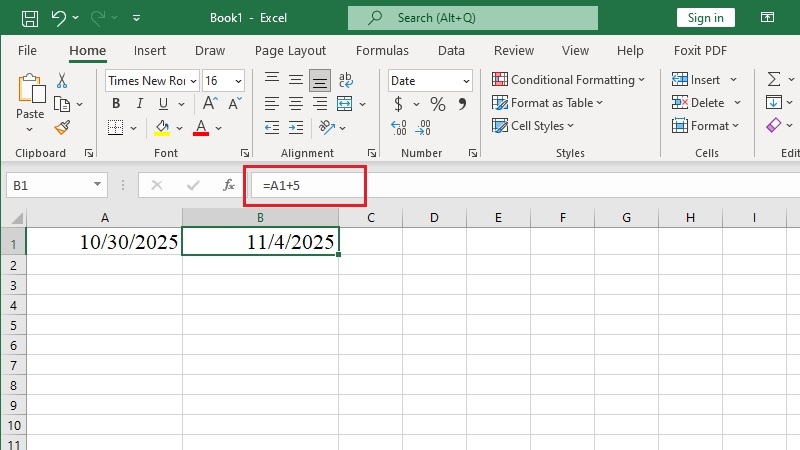The width and height of the screenshot is (800, 450).
Task: Switch to the Page Layout tab
Action: (x=290, y=51)
